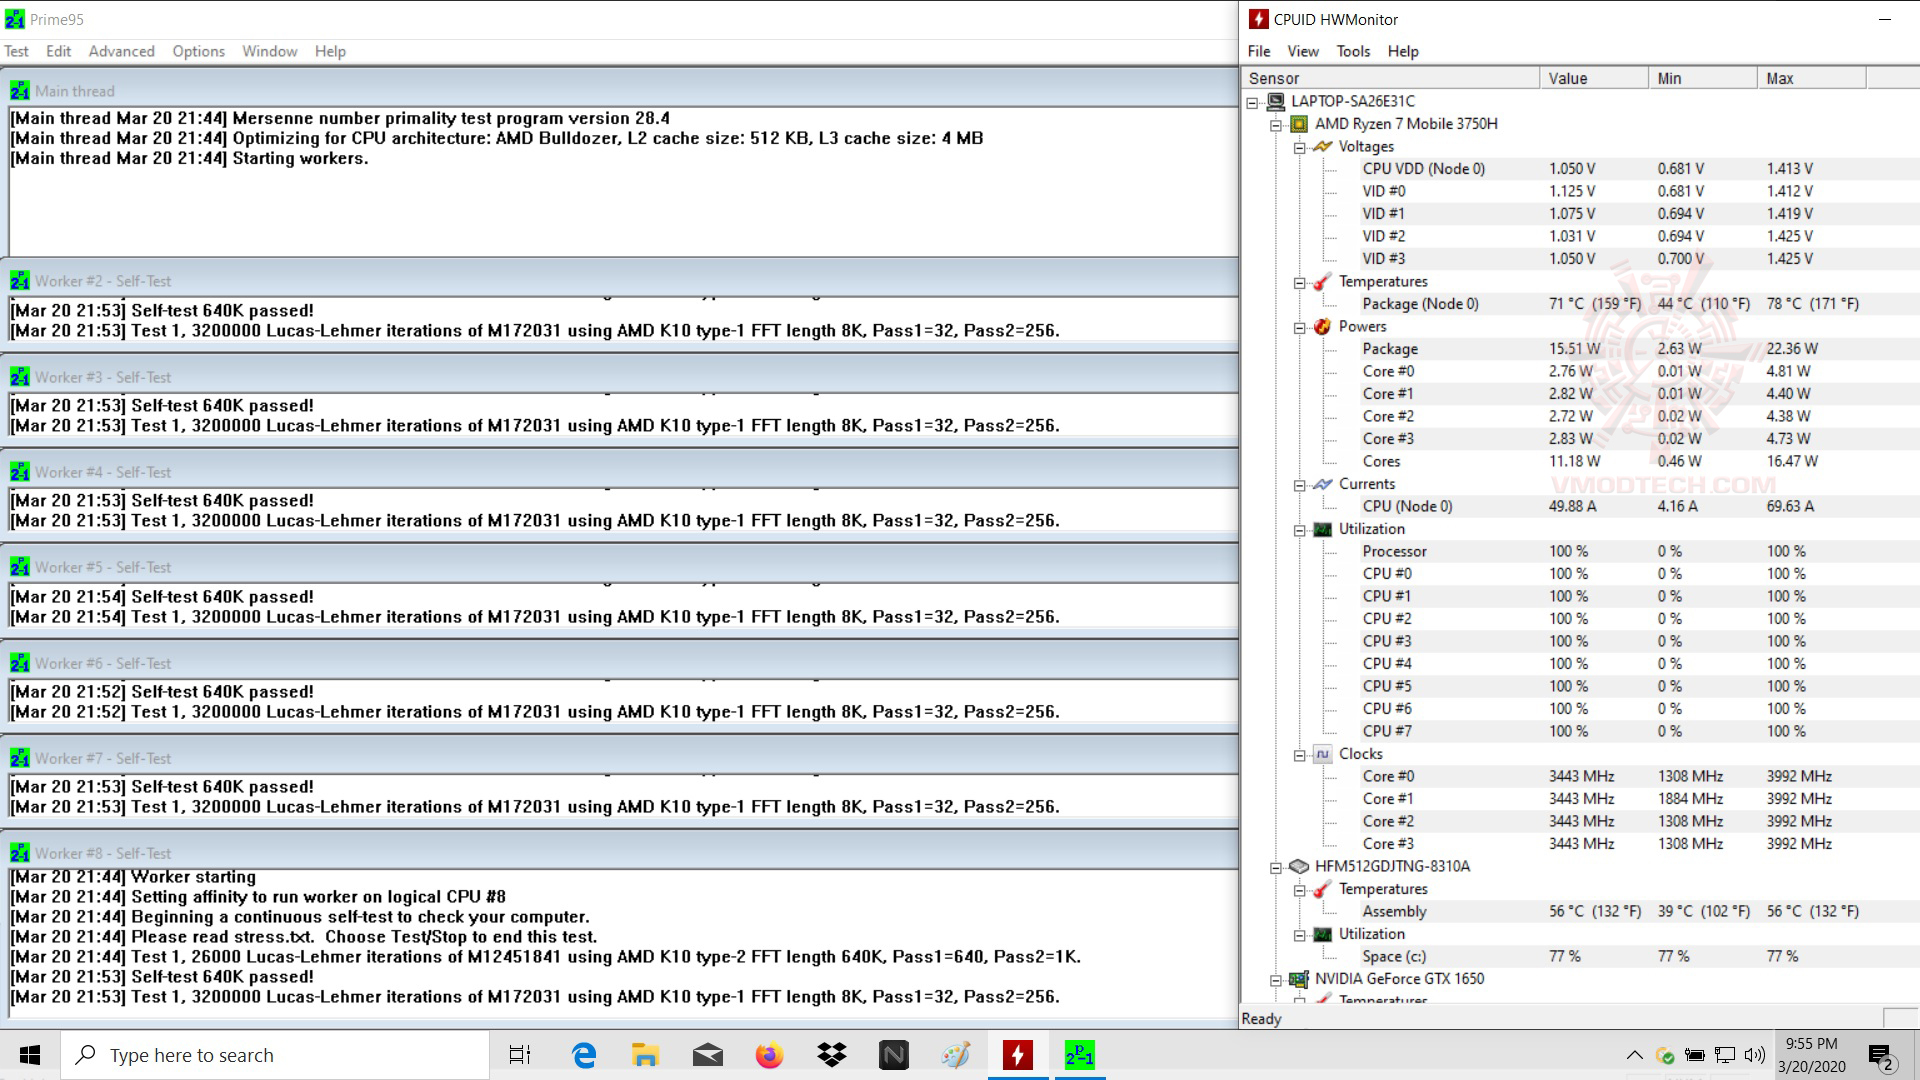Image resolution: width=1920 pixels, height=1080 pixels.
Task: Collapse the AMD Ryzen 7 Mobile 3750H node
Action: click(1276, 125)
